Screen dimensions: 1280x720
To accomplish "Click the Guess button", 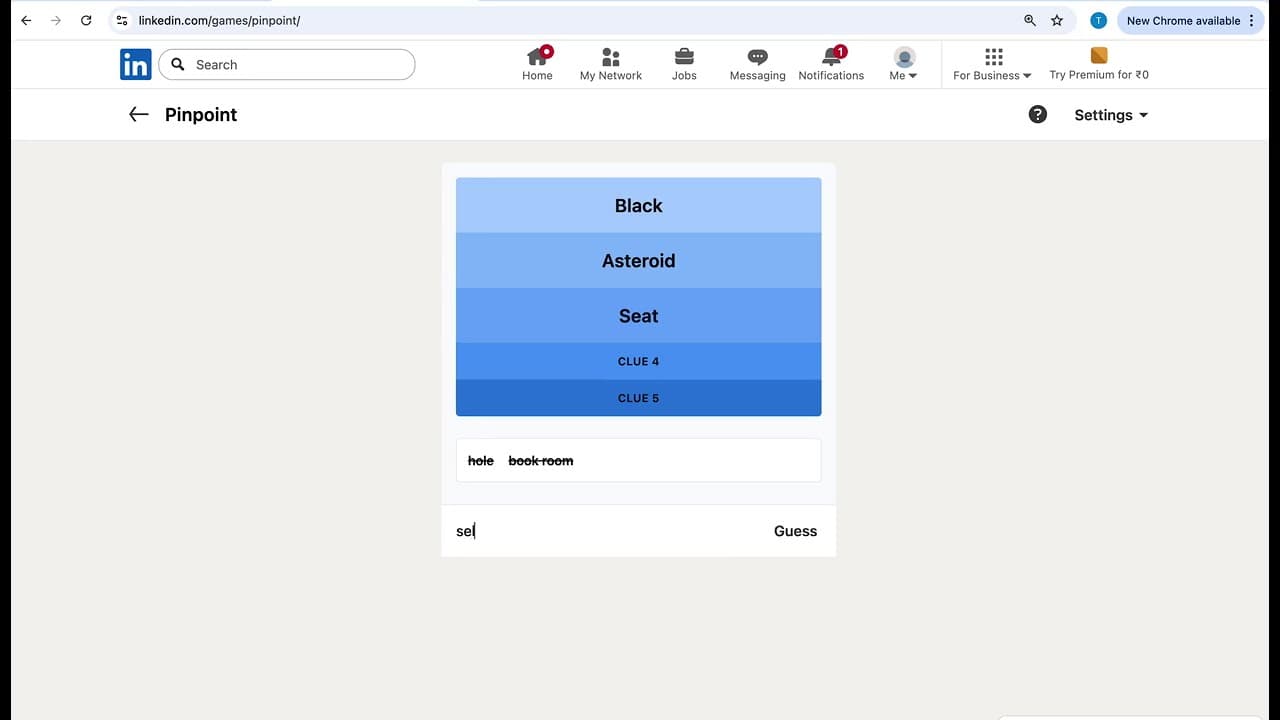I will click(x=795, y=531).
